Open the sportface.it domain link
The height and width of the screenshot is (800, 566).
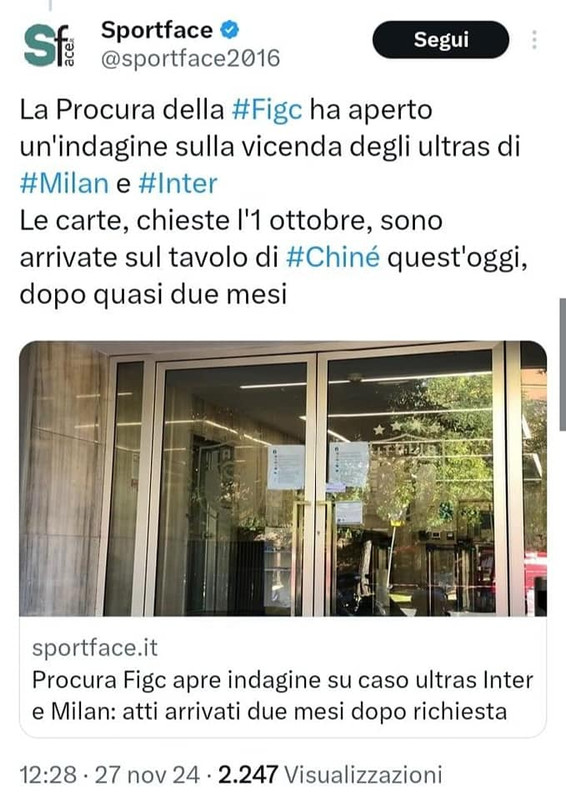tap(95, 648)
